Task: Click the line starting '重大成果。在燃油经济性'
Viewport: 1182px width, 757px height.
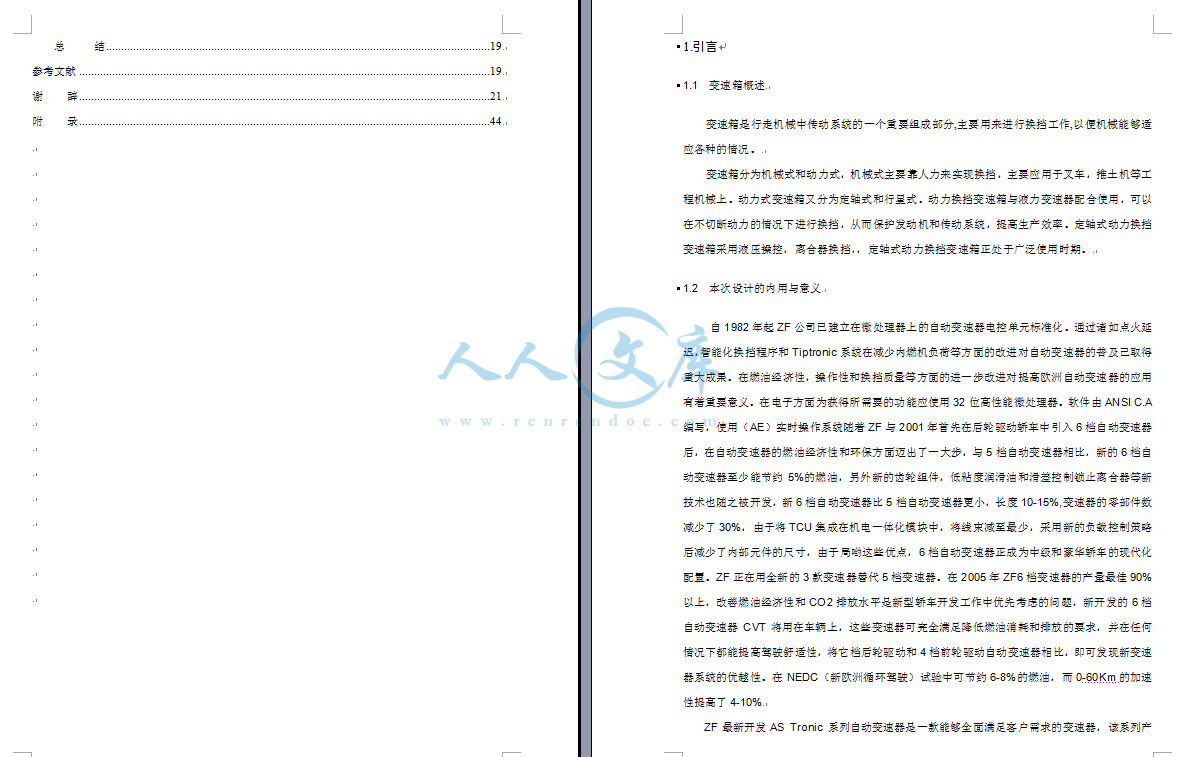Action: pyautogui.click(x=917, y=377)
